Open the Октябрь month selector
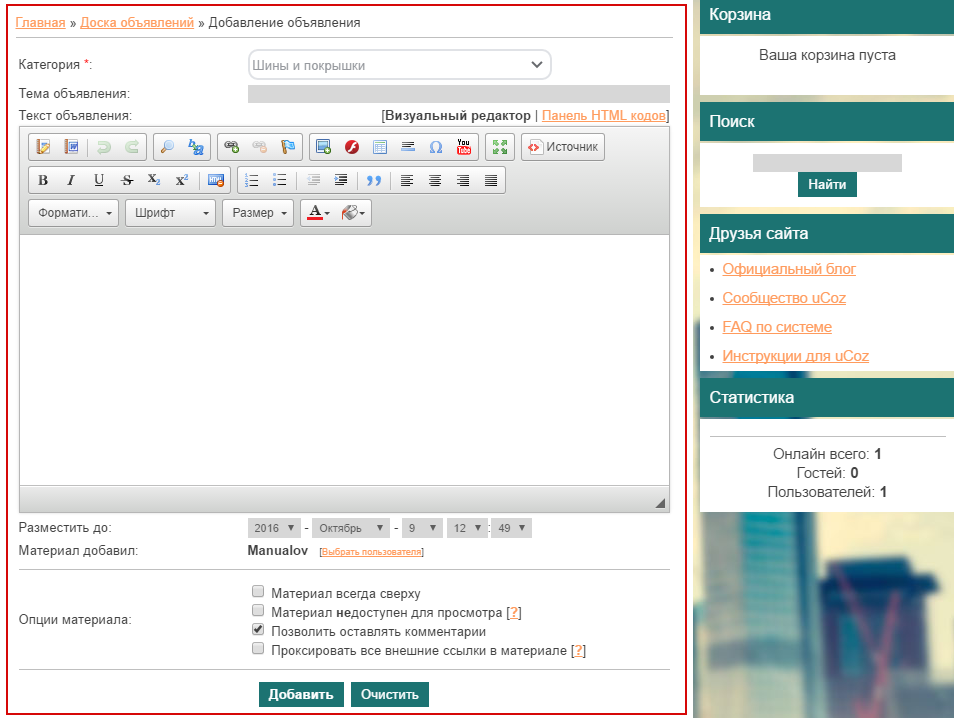The height and width of the screenshot is (718, 954). [350, 528]
